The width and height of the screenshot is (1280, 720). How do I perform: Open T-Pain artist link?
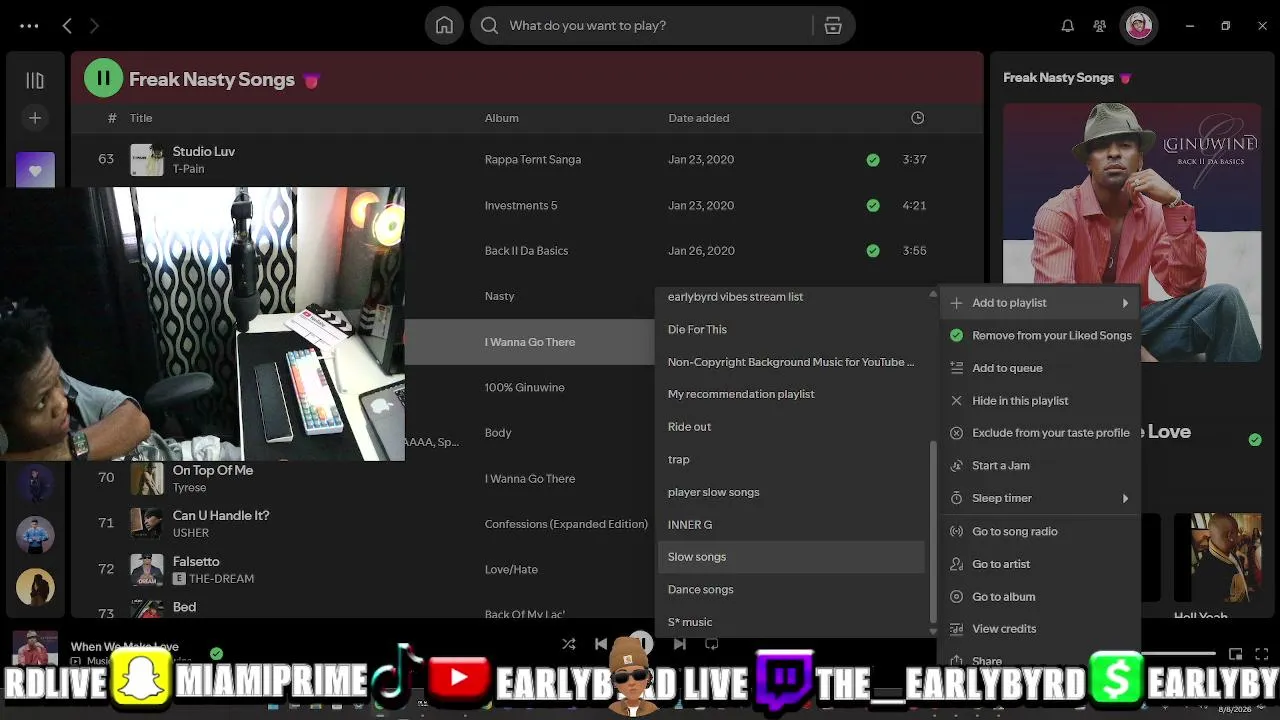tap(188, 169)
